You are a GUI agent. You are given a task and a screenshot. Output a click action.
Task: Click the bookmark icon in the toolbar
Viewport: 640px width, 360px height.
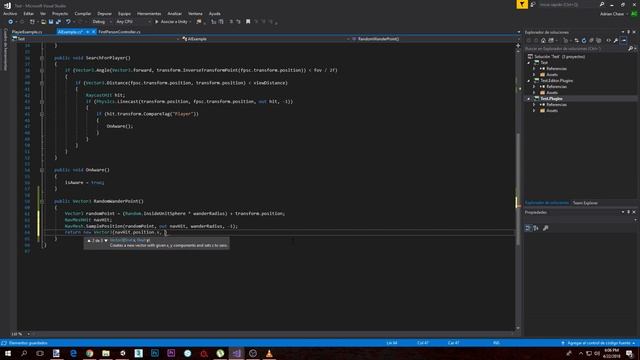(248, 22)
